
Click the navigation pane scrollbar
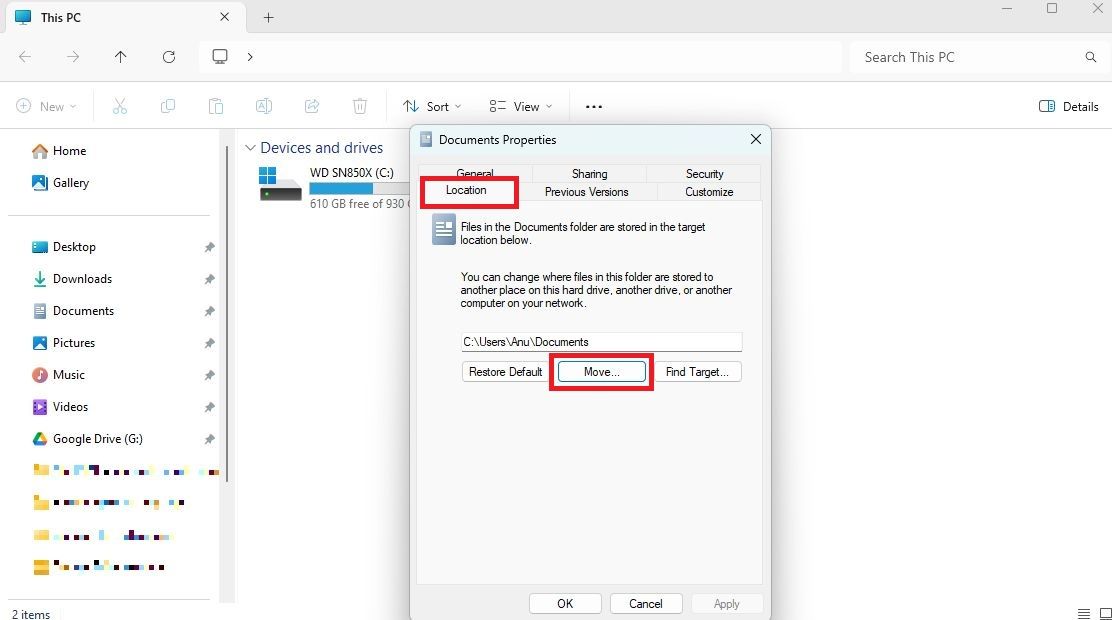pos(227,312)
